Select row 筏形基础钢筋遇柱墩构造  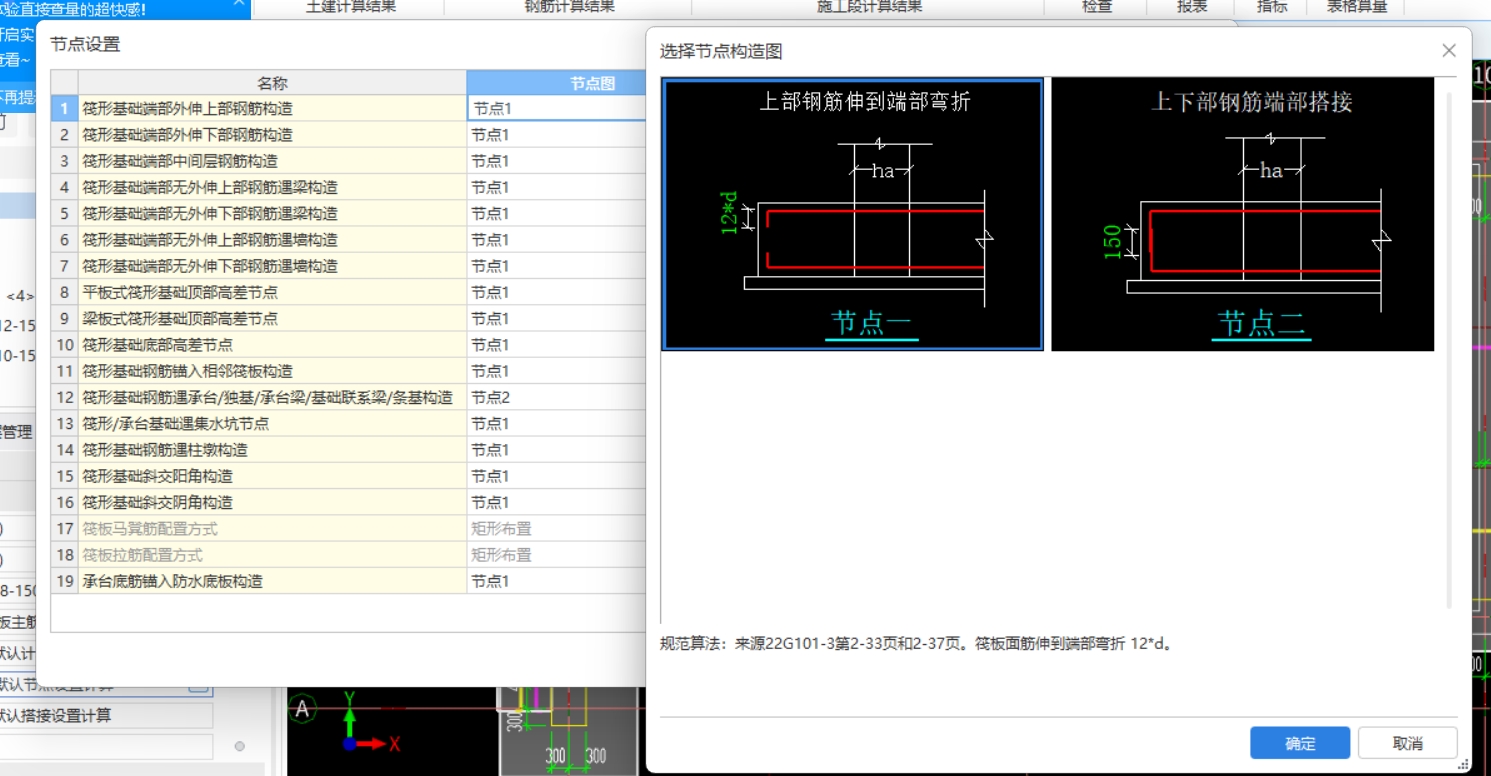tap(272, 450)
